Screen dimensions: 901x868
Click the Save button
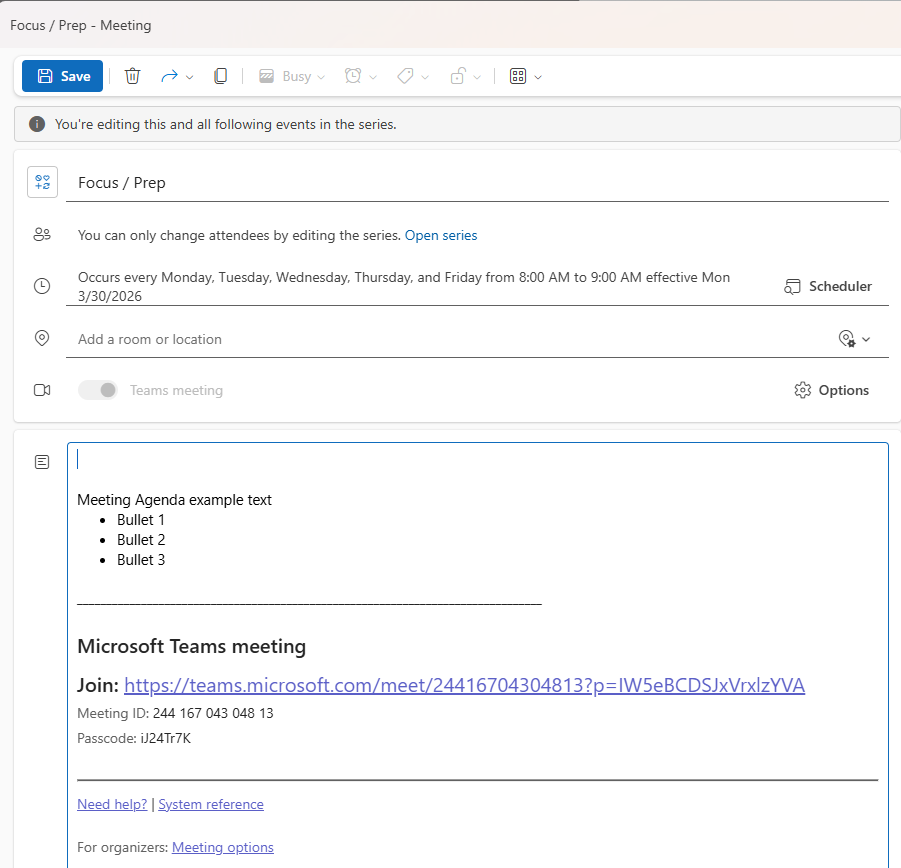point(63,76)
